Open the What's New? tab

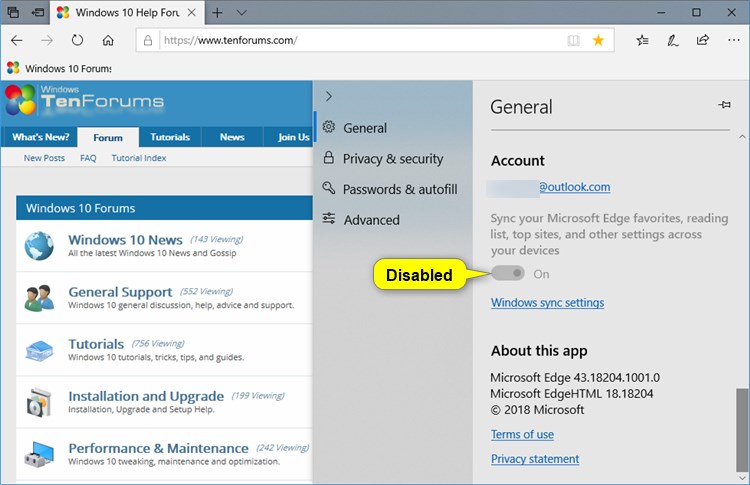pyautogui.click(x=41, y=137)
